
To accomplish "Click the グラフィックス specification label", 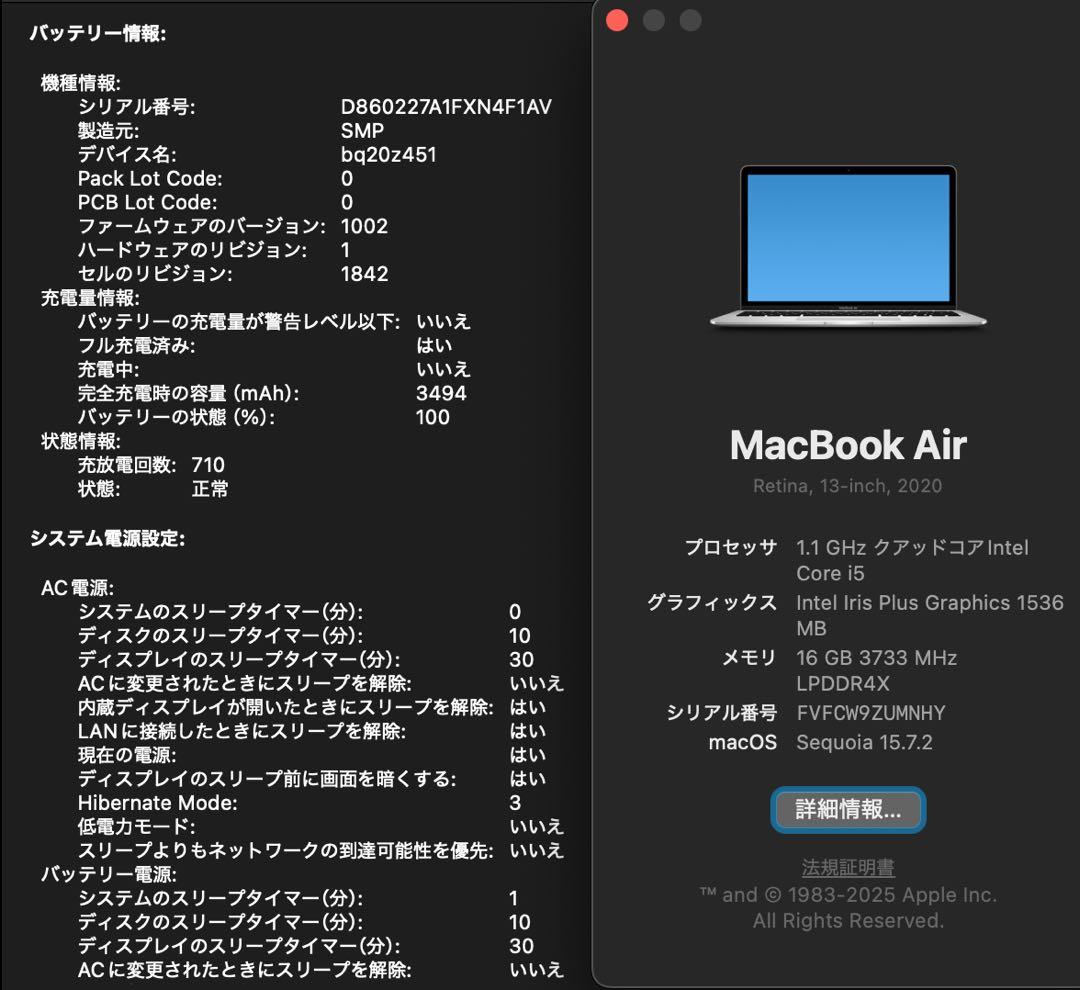I will coord(712,603).
